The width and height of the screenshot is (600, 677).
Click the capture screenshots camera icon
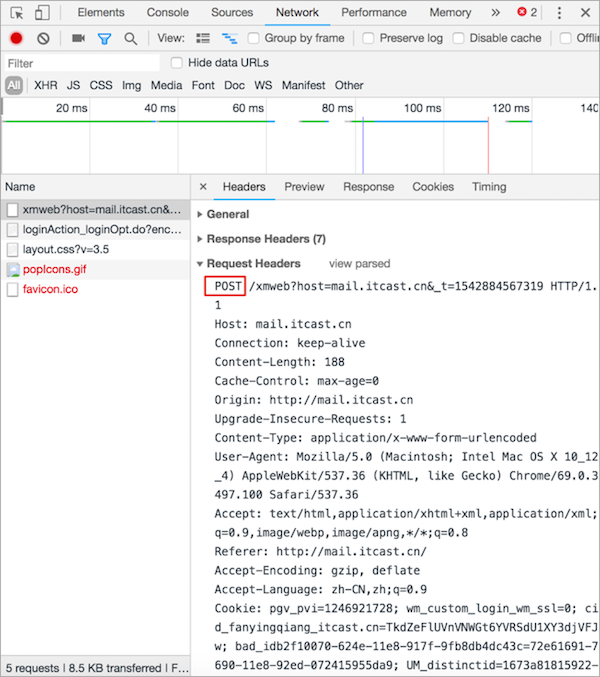[x=78, y=38]
